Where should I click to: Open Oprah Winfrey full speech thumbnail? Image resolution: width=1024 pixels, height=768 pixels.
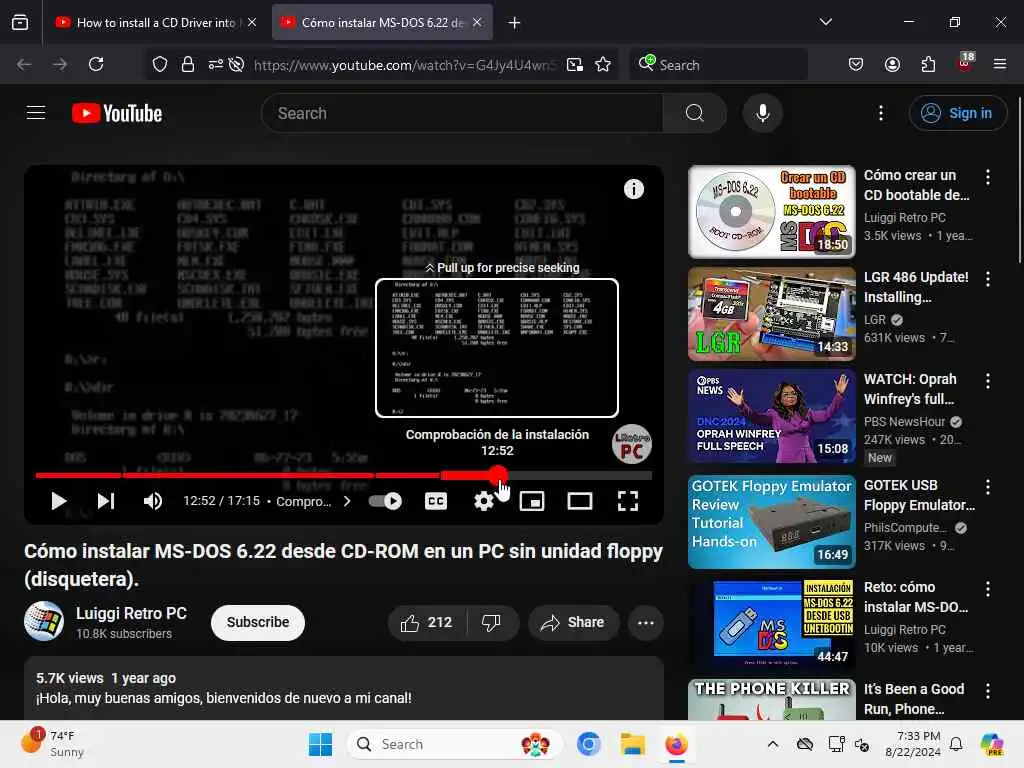point(771,416)
